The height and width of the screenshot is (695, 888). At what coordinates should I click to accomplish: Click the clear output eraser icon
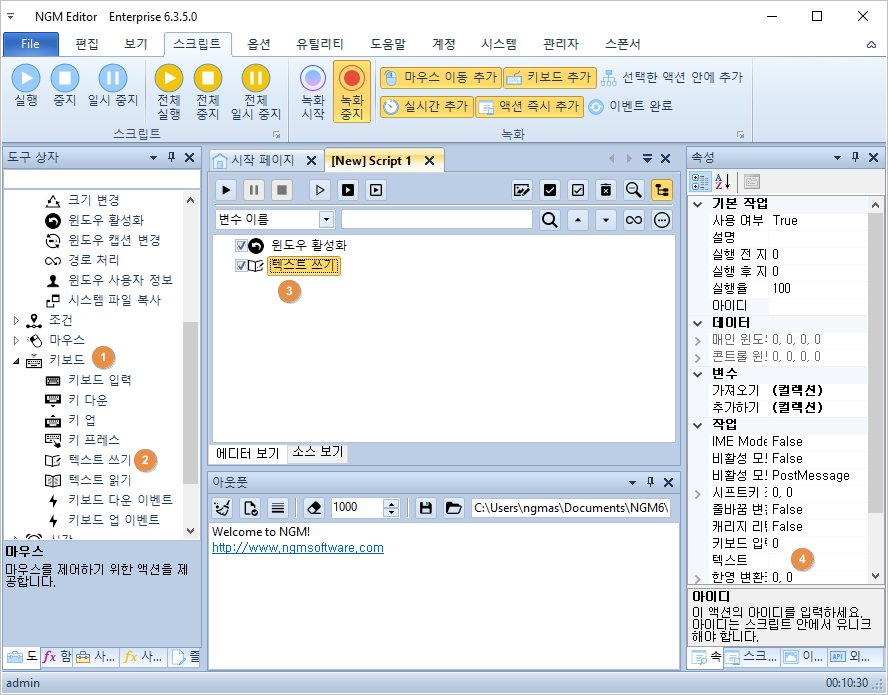pyautogui.click(x=314, y=508)
